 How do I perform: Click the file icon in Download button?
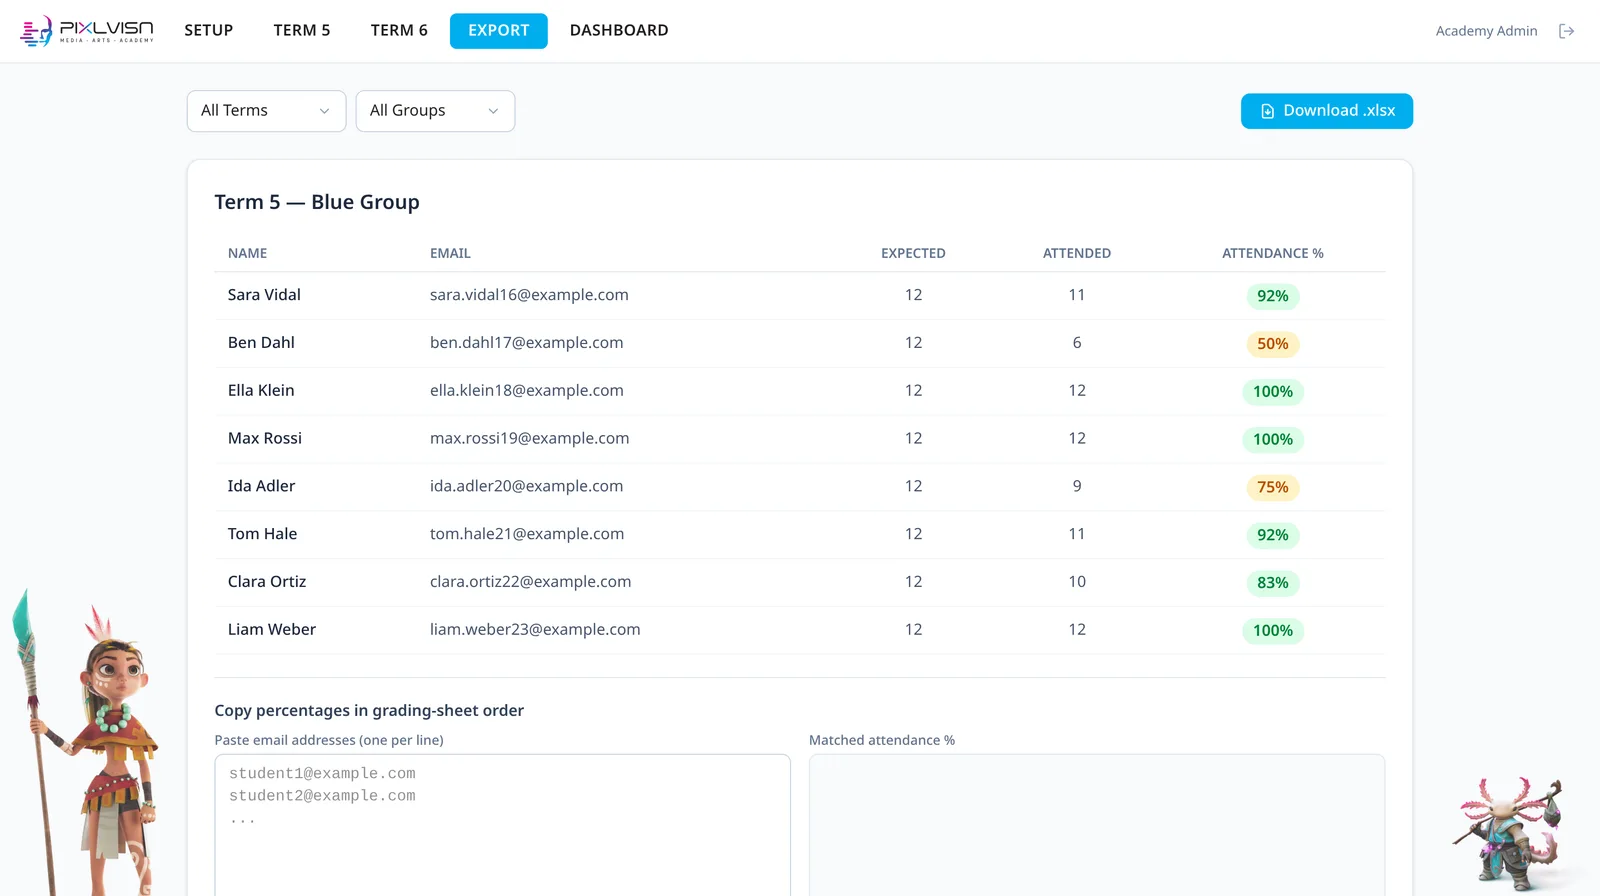pyautogui.click(x=1267, y=111)
